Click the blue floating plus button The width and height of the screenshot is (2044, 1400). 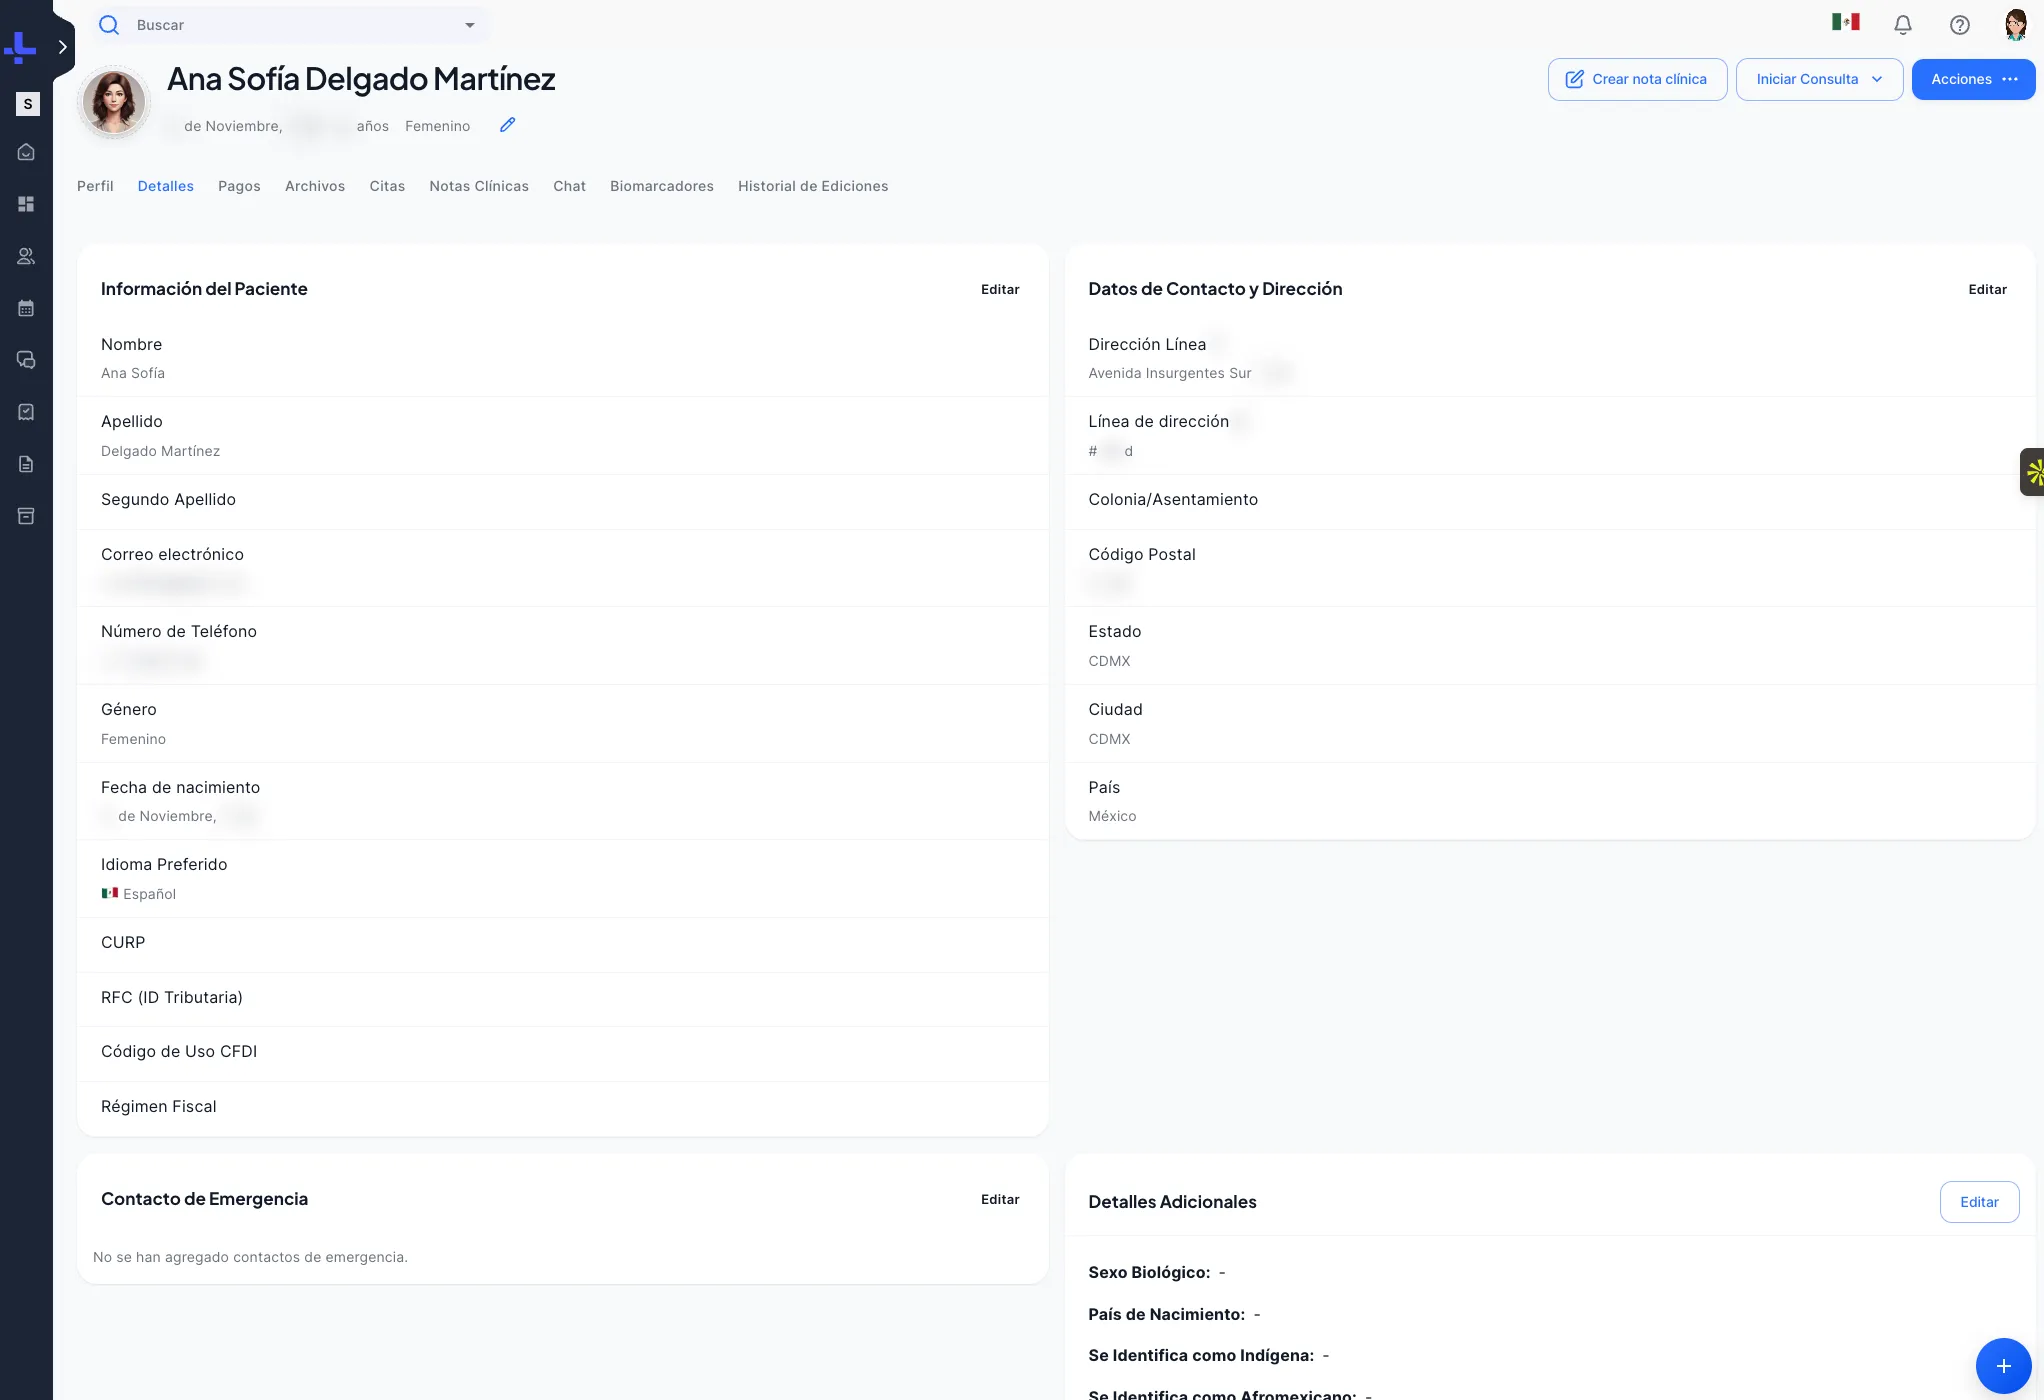[x=2003, y=1365]
